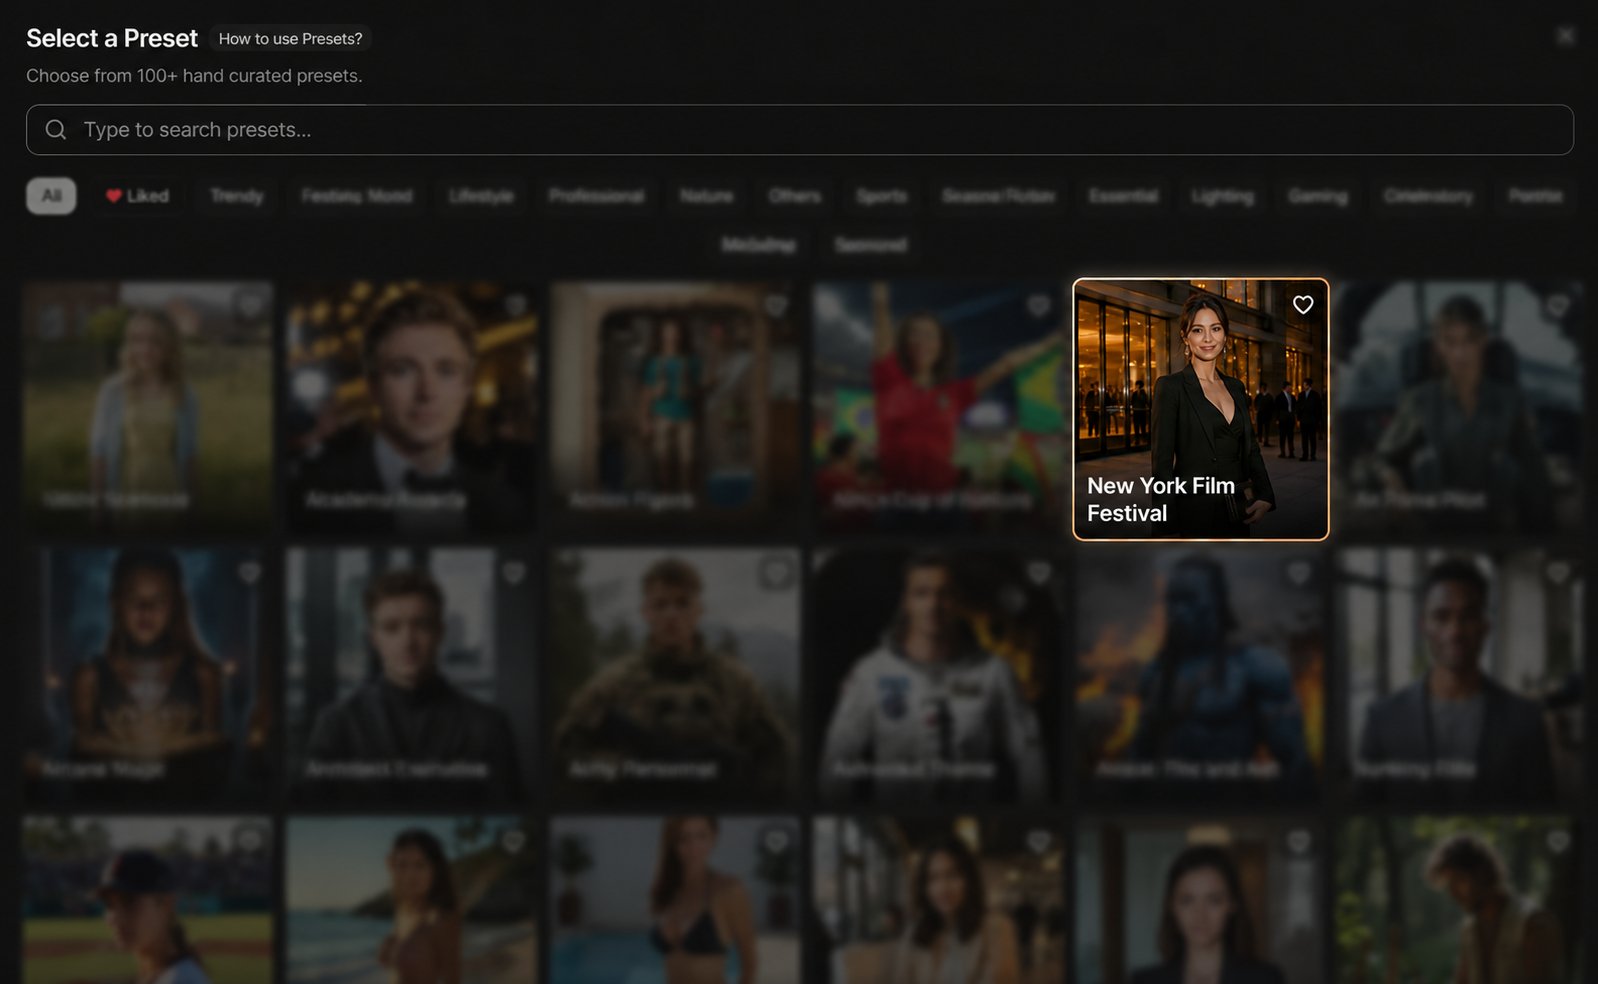Like the red-shirt fan with Brazil flags preset
Viewport: 1598px width, 984px height.
pos(1039,305)
